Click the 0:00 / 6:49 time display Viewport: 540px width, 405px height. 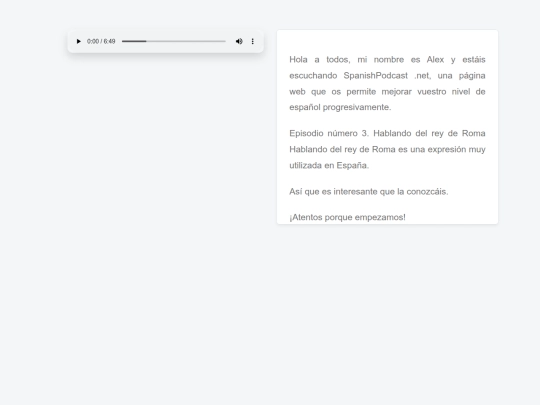click(101, 41)
